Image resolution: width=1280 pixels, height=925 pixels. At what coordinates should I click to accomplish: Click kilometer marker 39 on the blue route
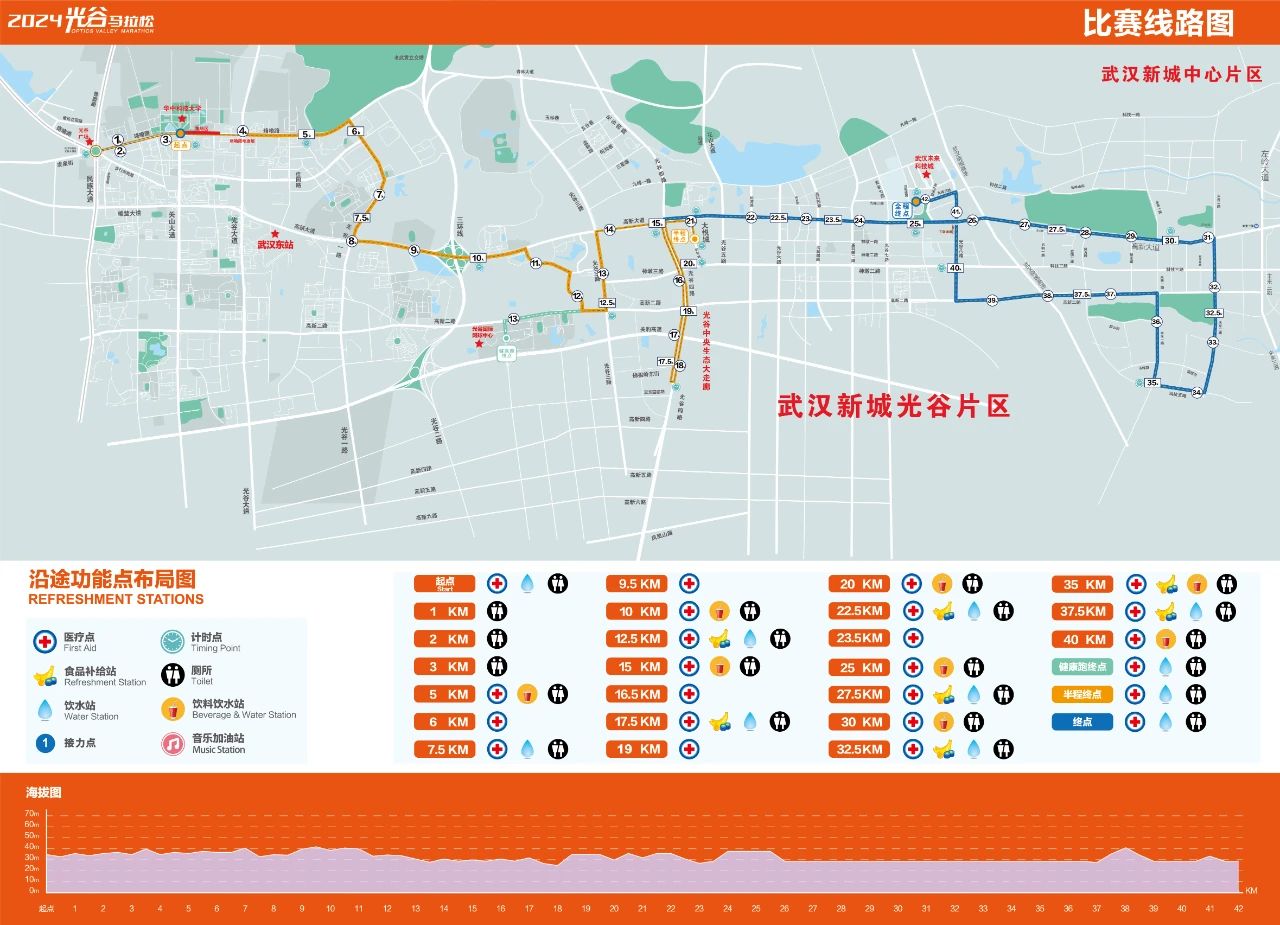[x=991, y=300]
